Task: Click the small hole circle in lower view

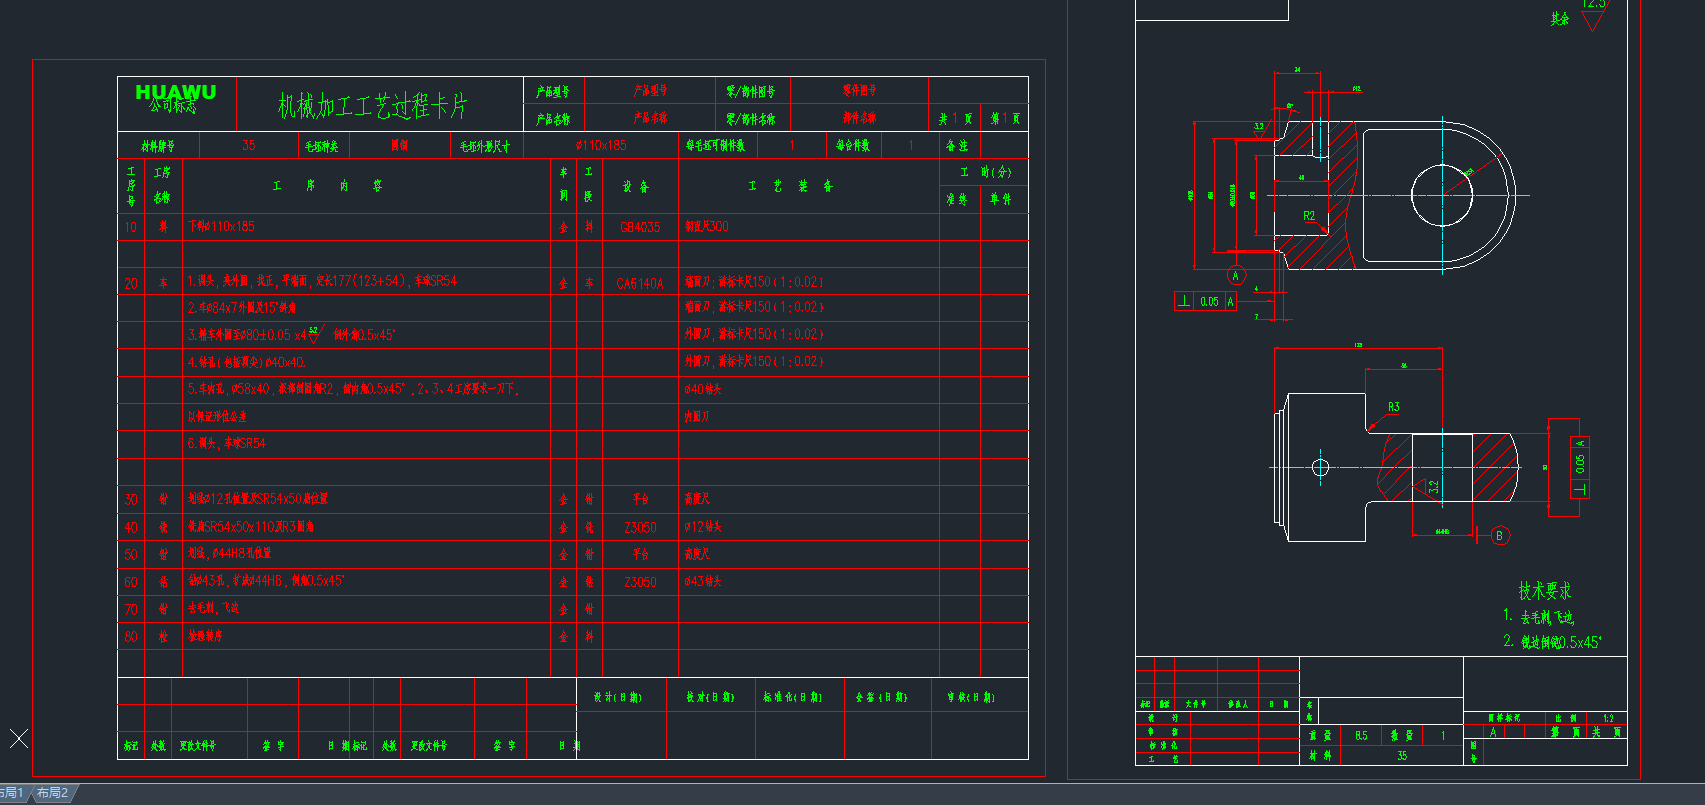Action: click(x=1320, y=467)
